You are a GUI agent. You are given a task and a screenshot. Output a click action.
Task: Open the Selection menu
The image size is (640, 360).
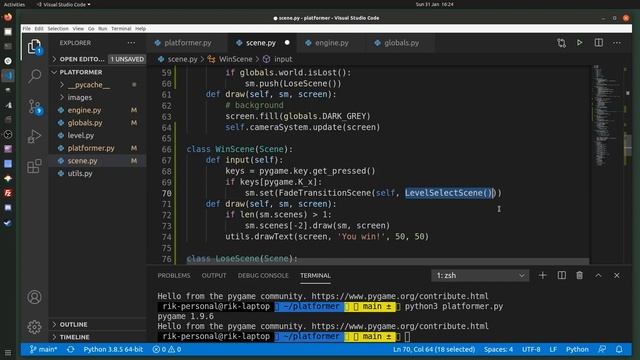coord(58,29)
